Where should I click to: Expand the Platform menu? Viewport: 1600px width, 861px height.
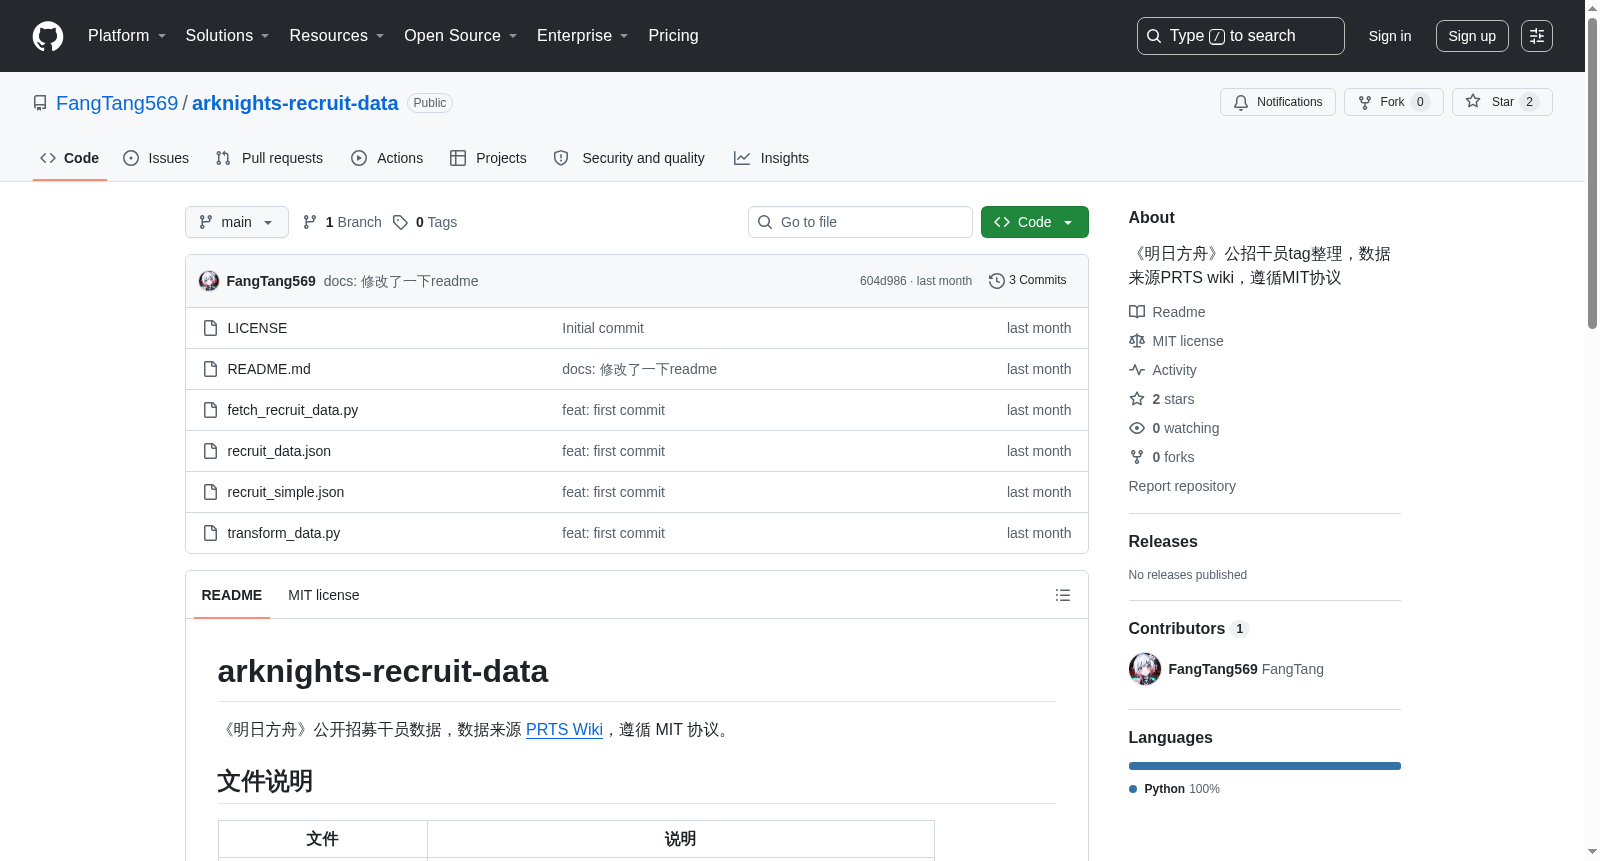(127, 36)
